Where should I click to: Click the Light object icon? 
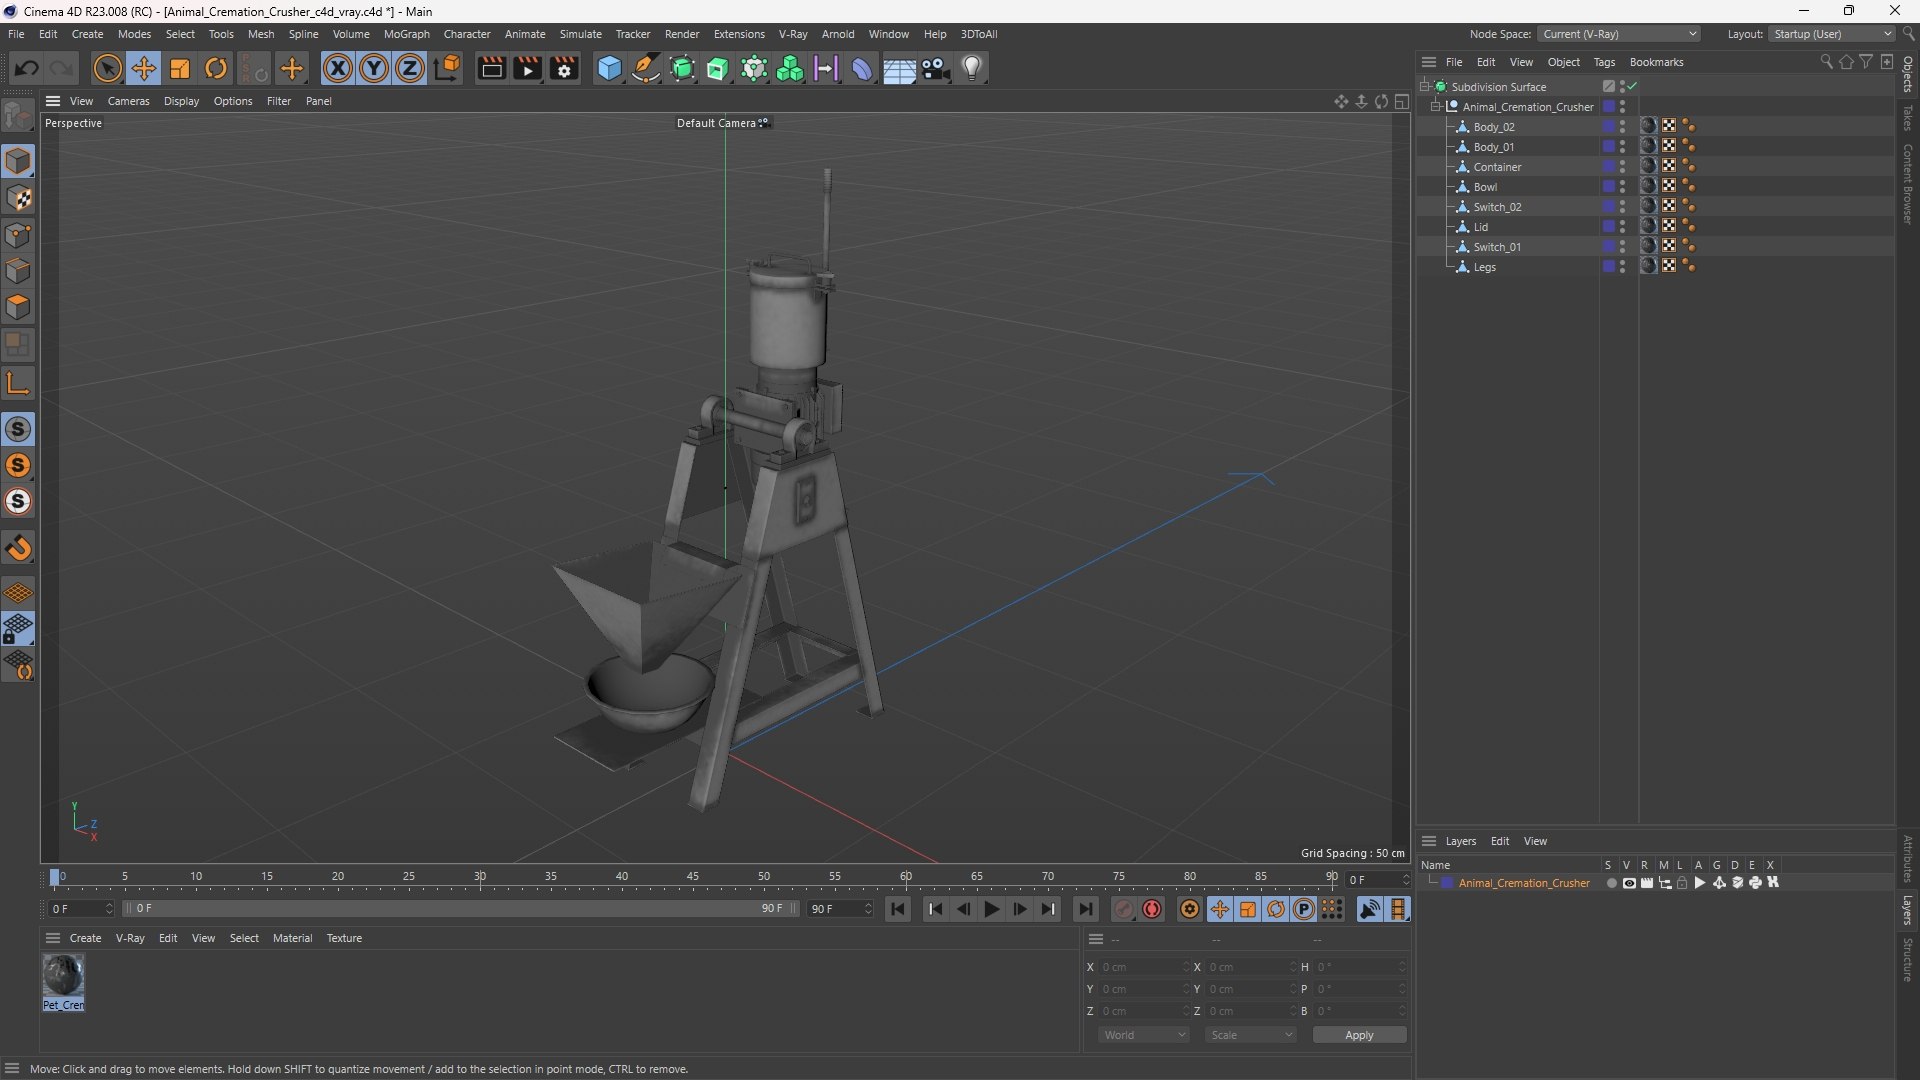click(x=972, y=68)
